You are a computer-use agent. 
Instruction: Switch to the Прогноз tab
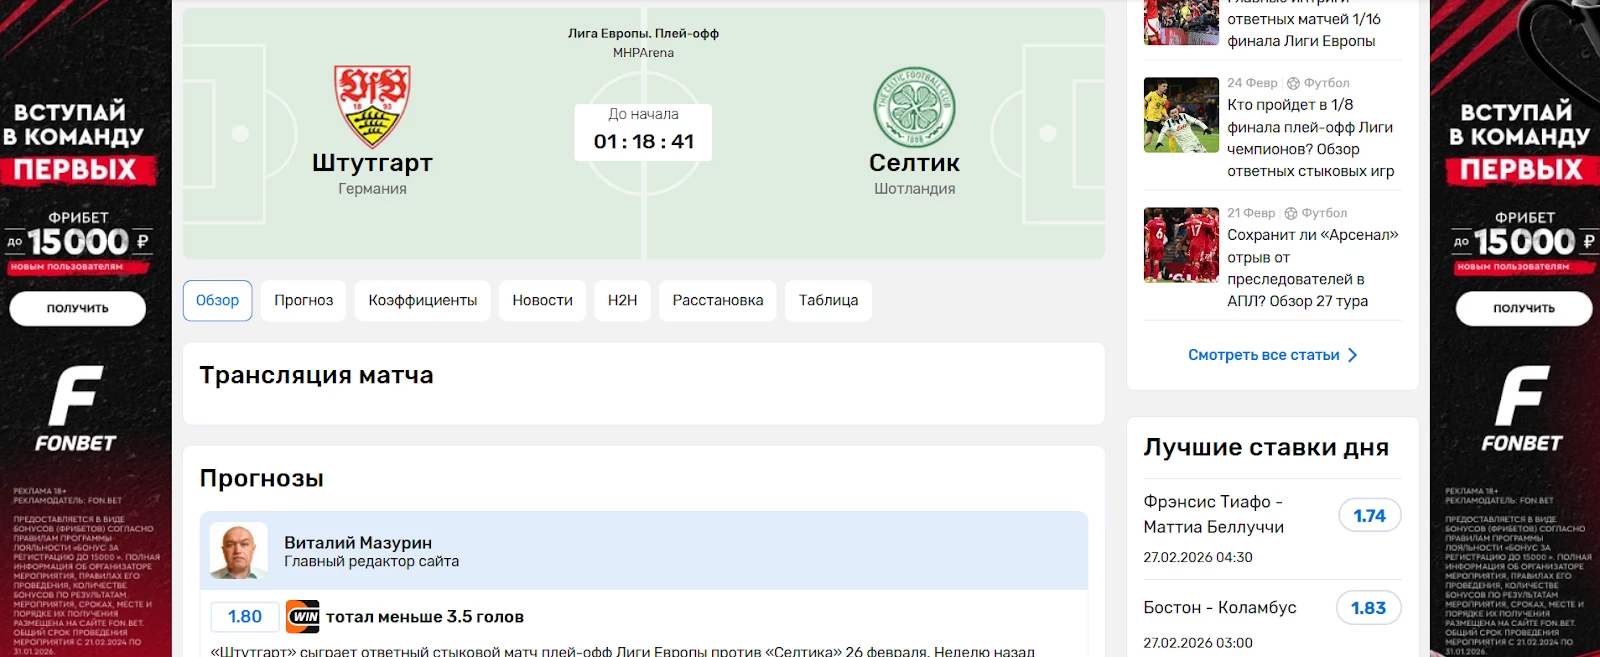point(304,301)
